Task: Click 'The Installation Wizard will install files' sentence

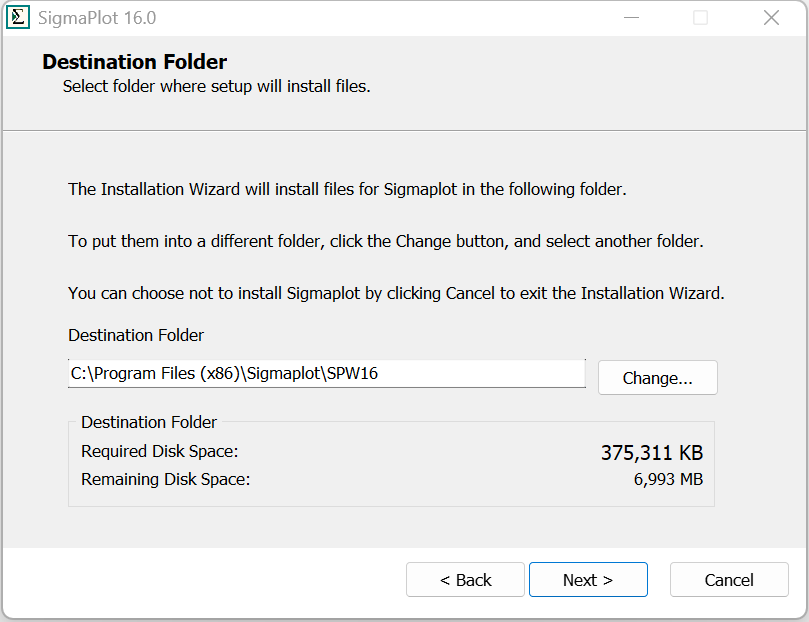Action: (x=347, y=189)
